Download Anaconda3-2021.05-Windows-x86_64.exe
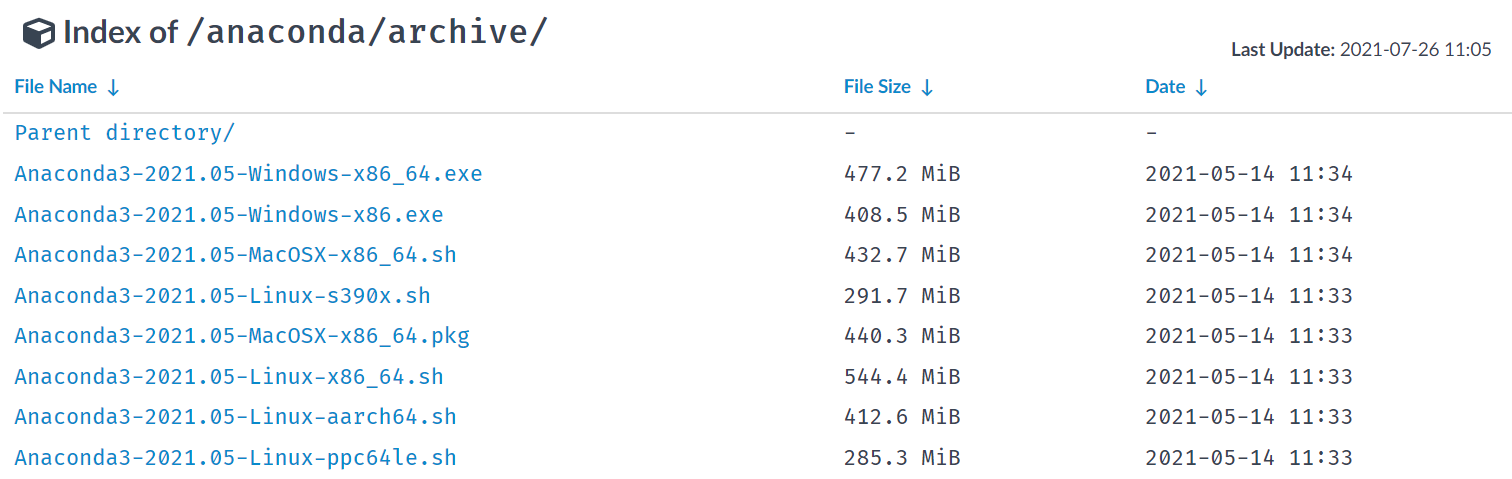 248,174
